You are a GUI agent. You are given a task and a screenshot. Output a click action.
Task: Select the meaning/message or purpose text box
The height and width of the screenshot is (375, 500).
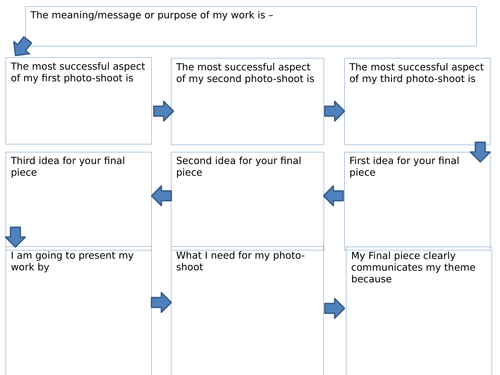click(x=251, y=26)
